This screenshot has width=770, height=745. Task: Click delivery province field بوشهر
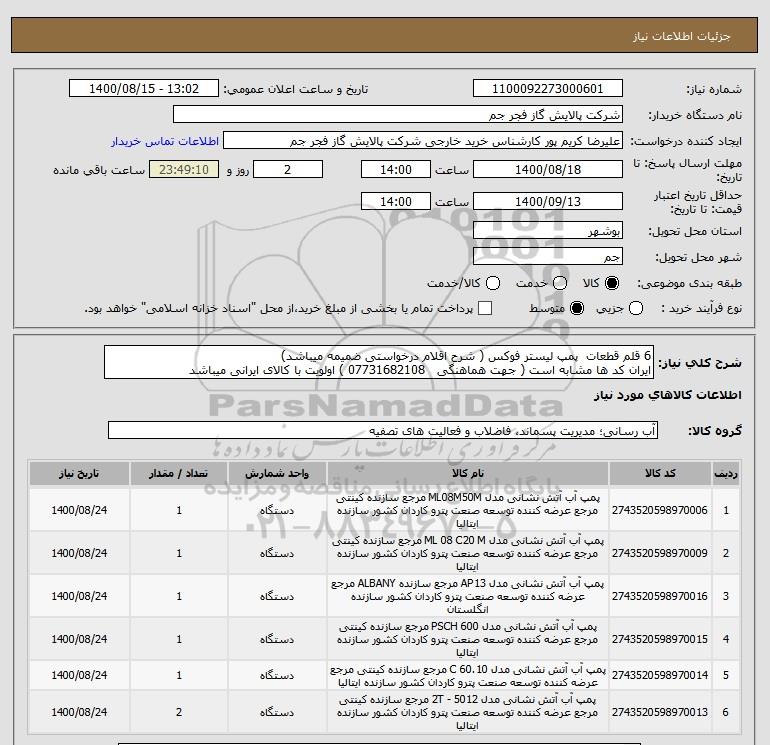(x=548, y=231)
